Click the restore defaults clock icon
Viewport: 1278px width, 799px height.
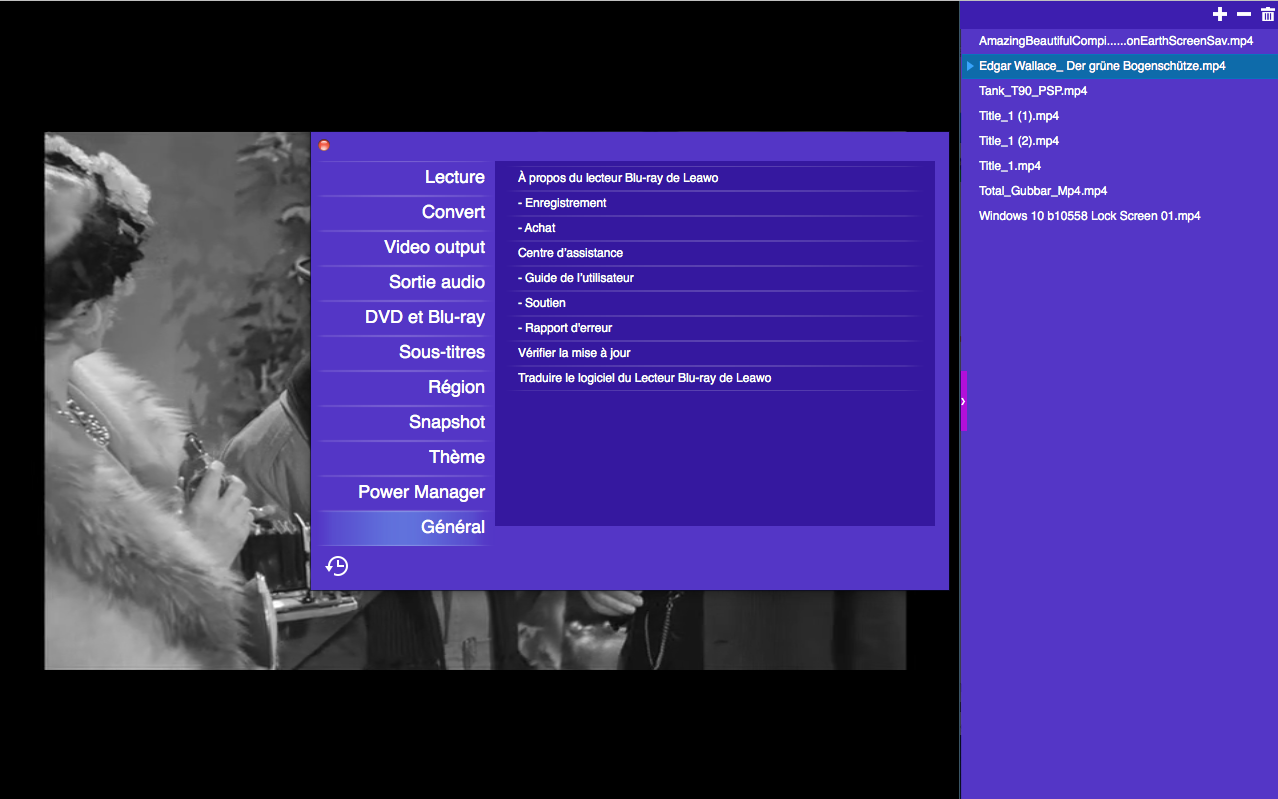click(x=337, y=566)
